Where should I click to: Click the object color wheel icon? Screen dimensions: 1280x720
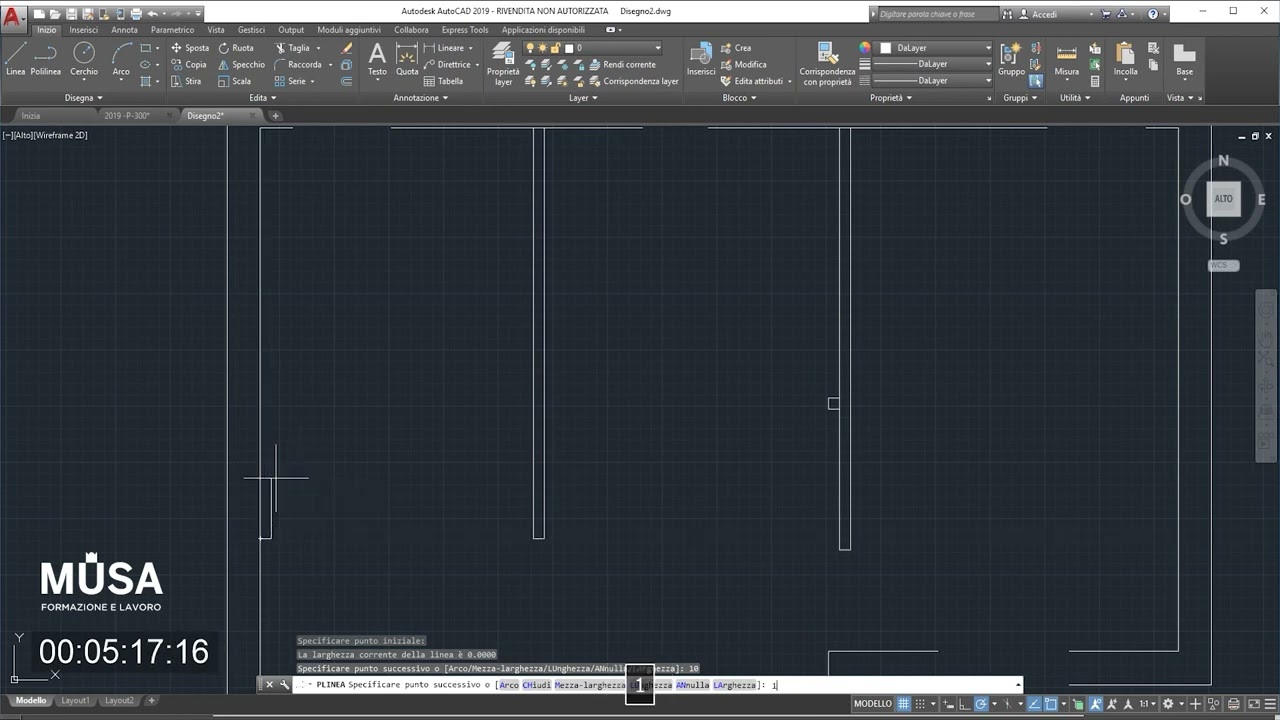point(866,48)
